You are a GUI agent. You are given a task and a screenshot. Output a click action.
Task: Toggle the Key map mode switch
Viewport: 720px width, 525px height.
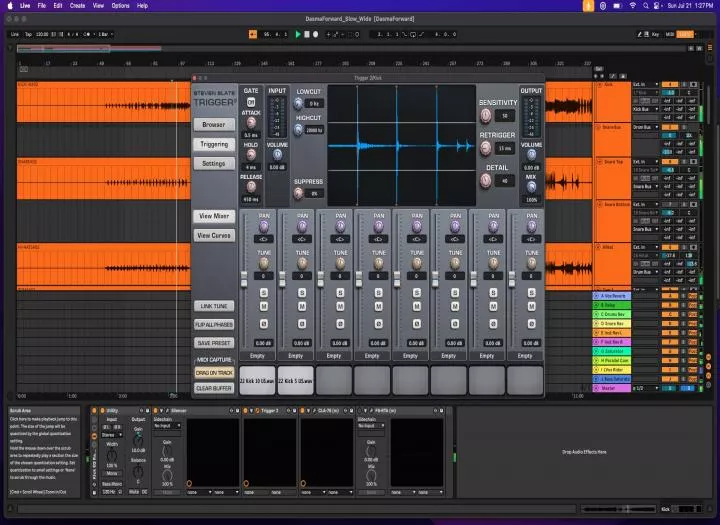(655, 34)
